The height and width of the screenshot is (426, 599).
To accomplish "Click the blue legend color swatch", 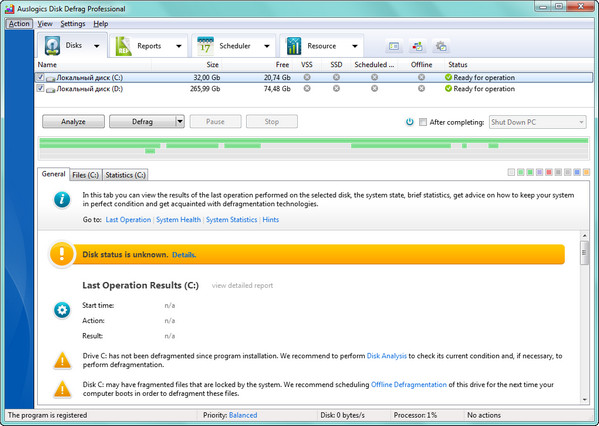I will click(577, 172).
